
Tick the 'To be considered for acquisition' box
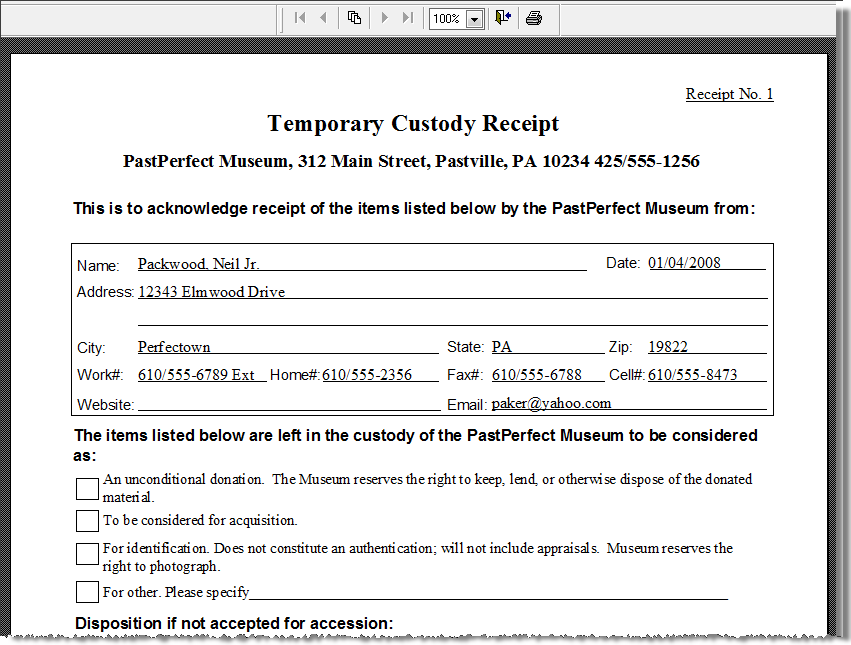coord(87,521)
